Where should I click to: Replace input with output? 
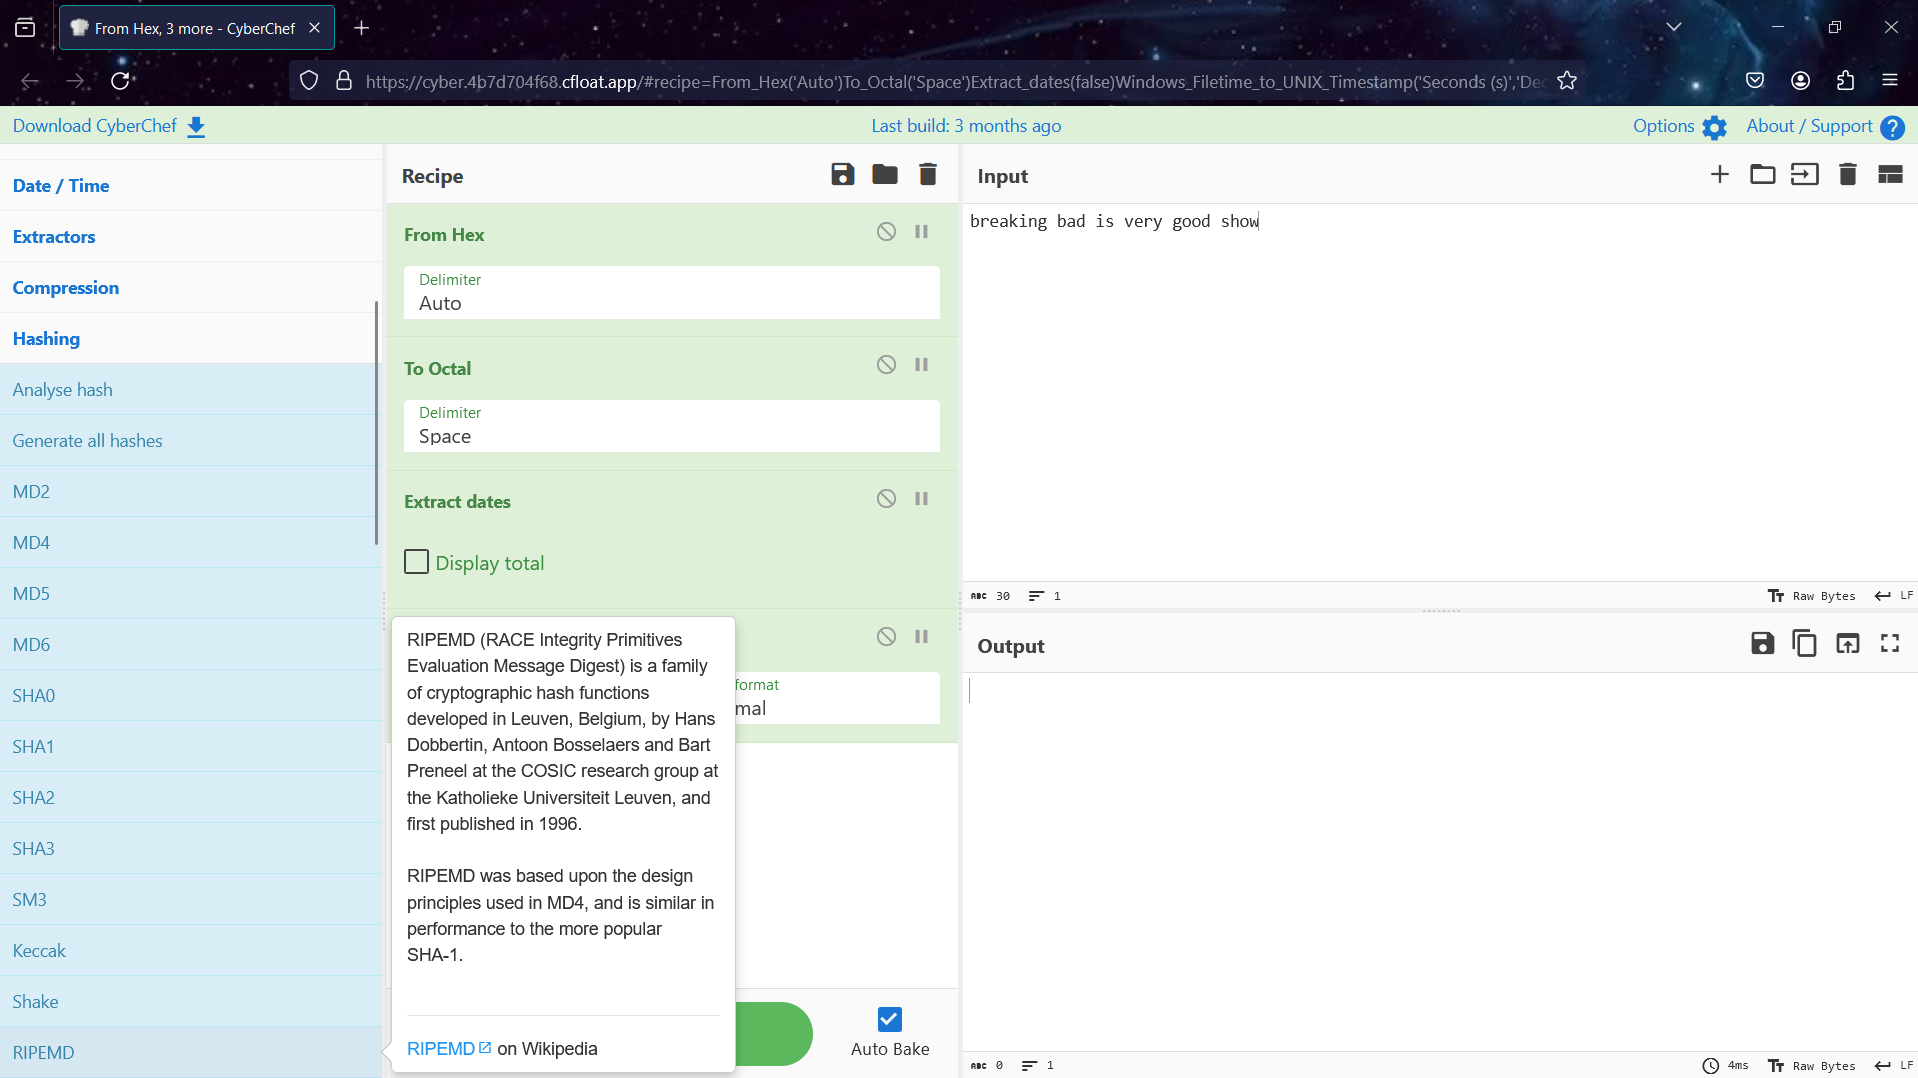[x=1848, y=644]
